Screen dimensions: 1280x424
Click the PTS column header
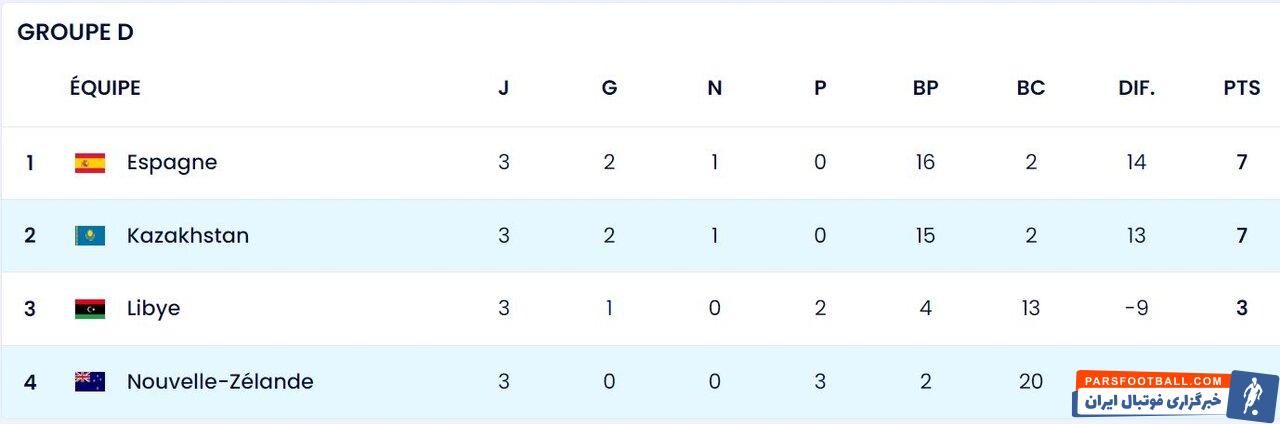1241,88
